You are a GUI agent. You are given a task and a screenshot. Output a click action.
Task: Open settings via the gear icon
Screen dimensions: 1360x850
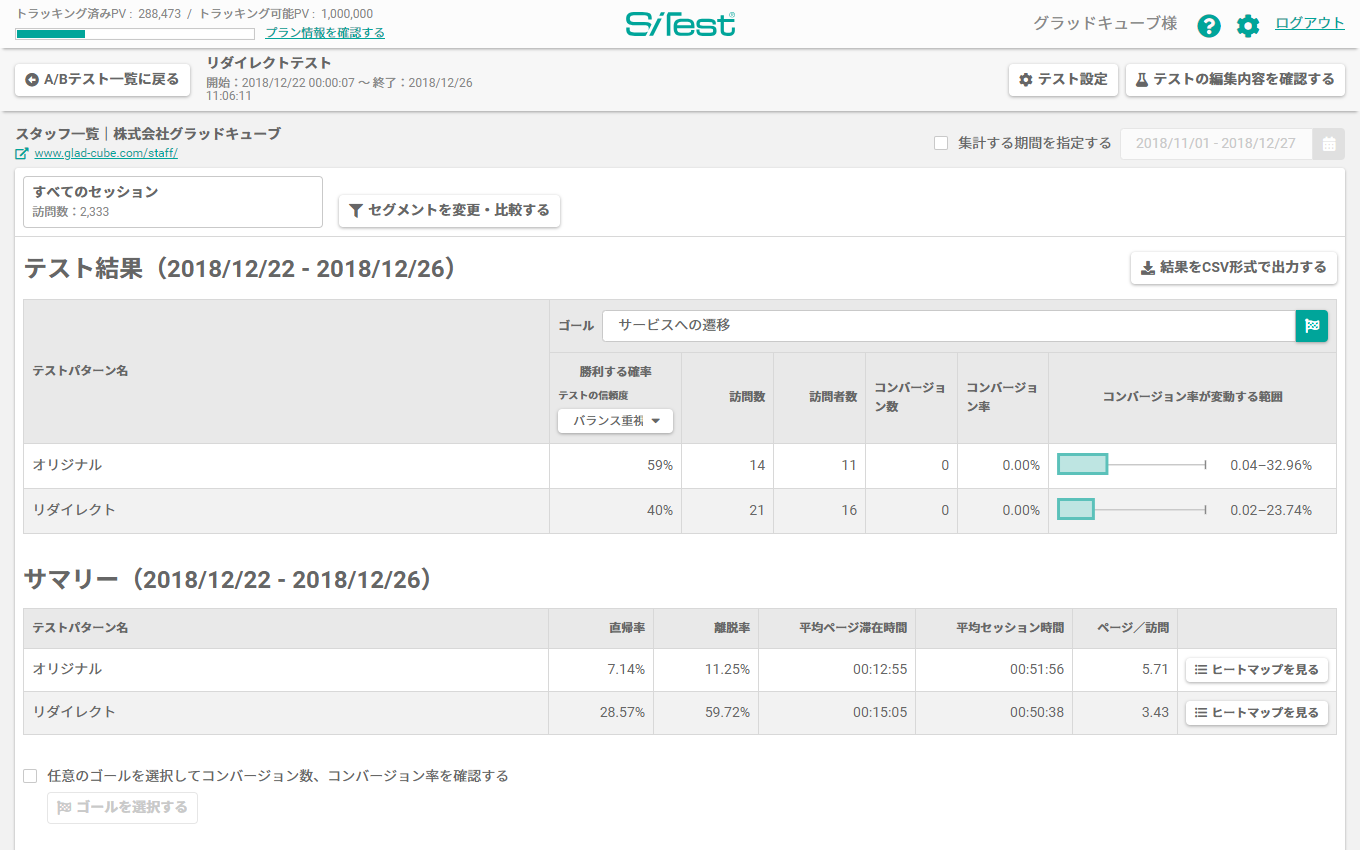click(x=1248, y=26)
